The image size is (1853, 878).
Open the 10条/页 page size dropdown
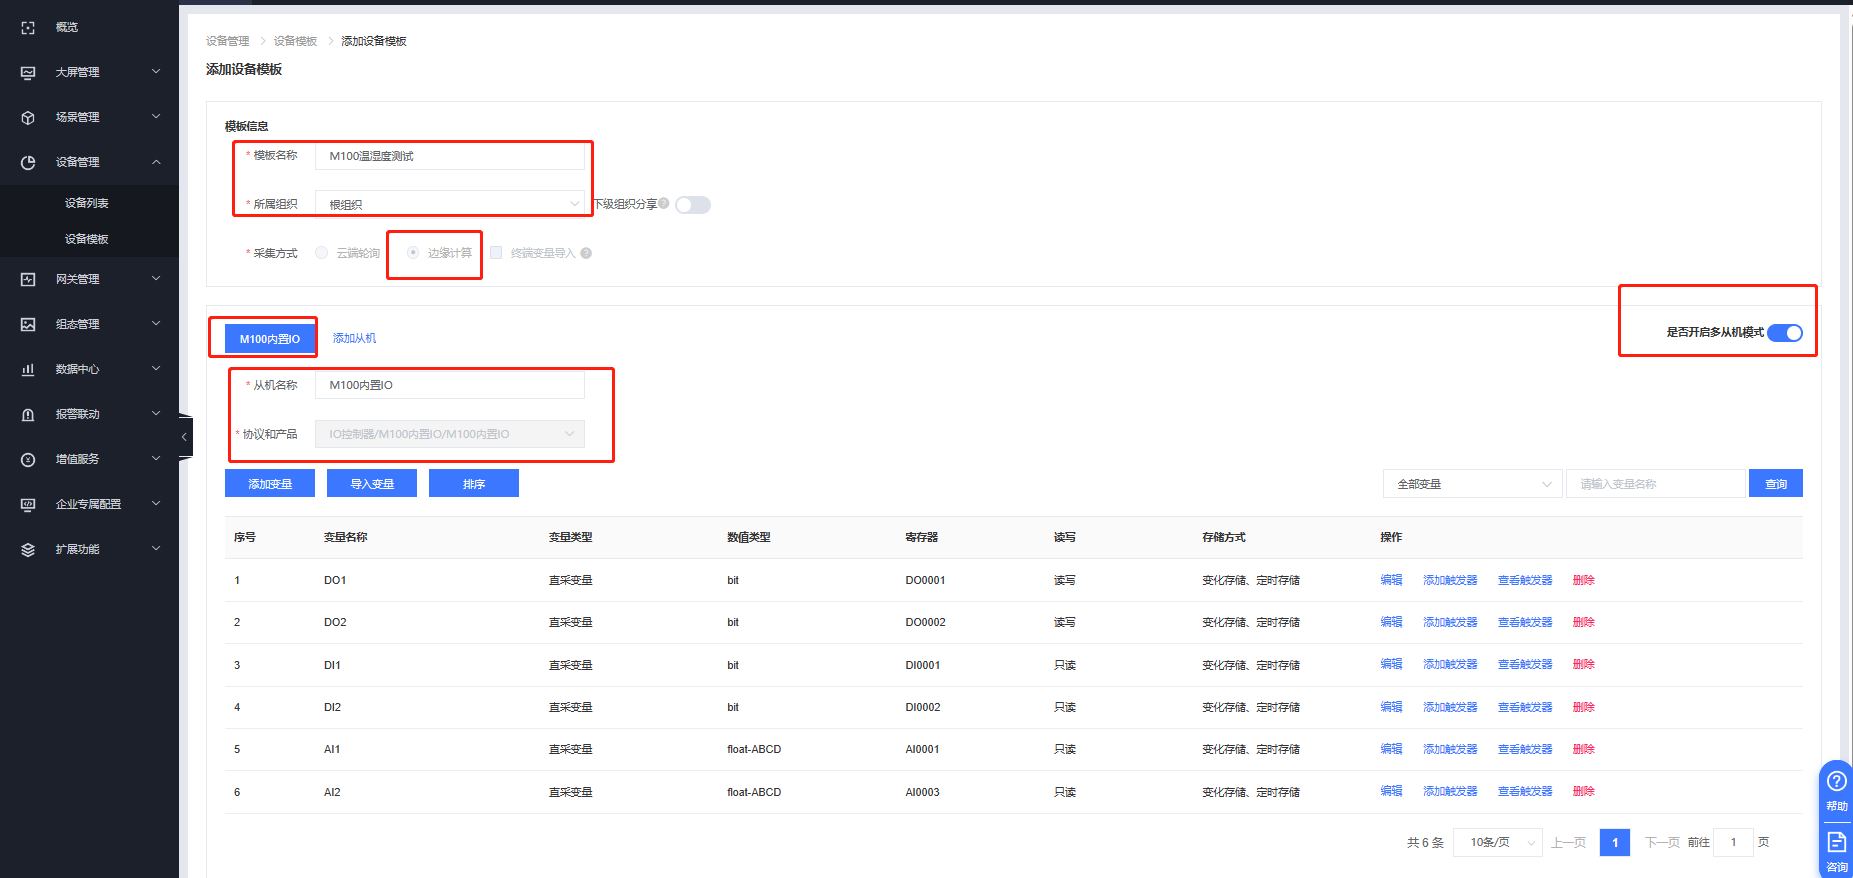(1497, 843)
